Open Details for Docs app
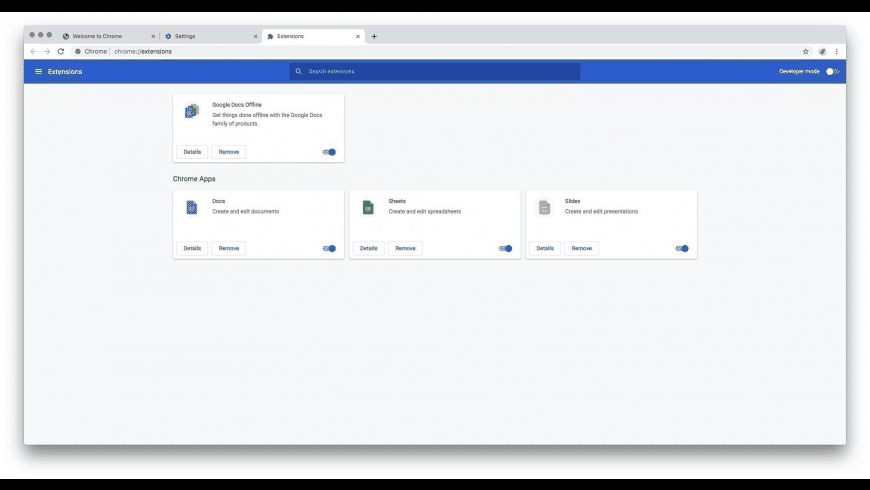The width and height of the screenshot is (870, 490). click(x=192, y=249)
